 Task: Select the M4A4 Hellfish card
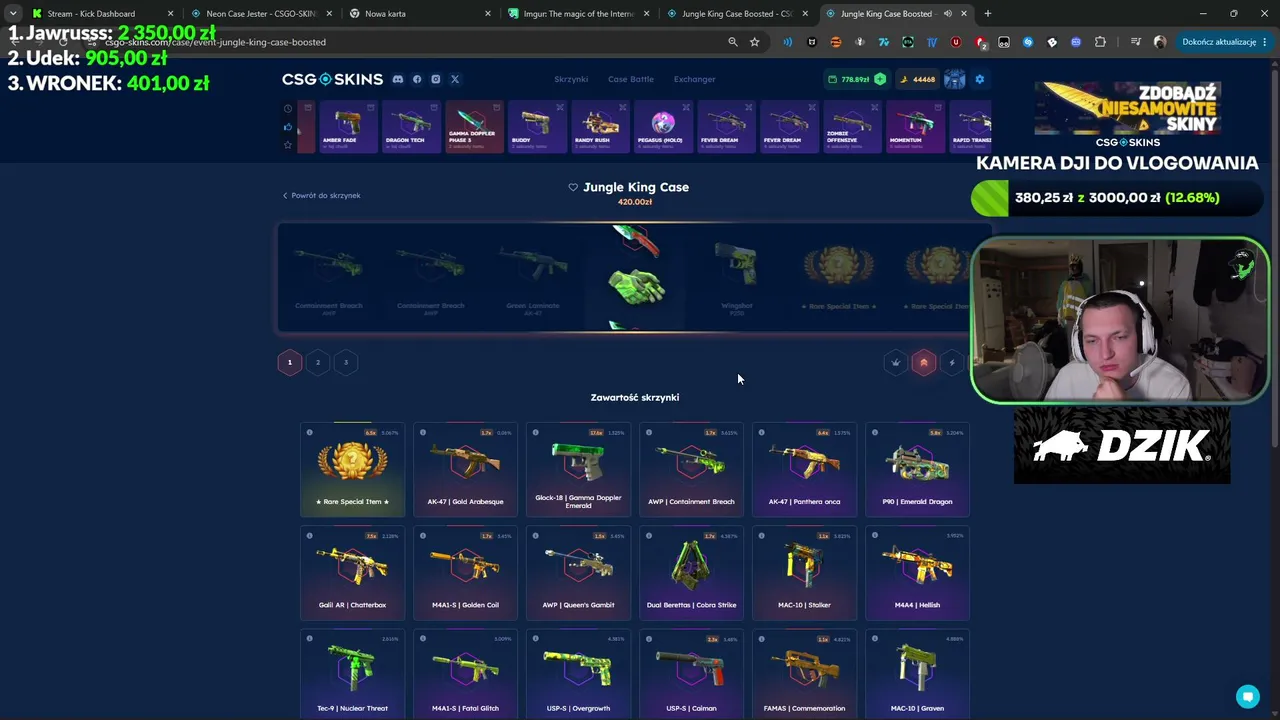(x=917, y=573)
